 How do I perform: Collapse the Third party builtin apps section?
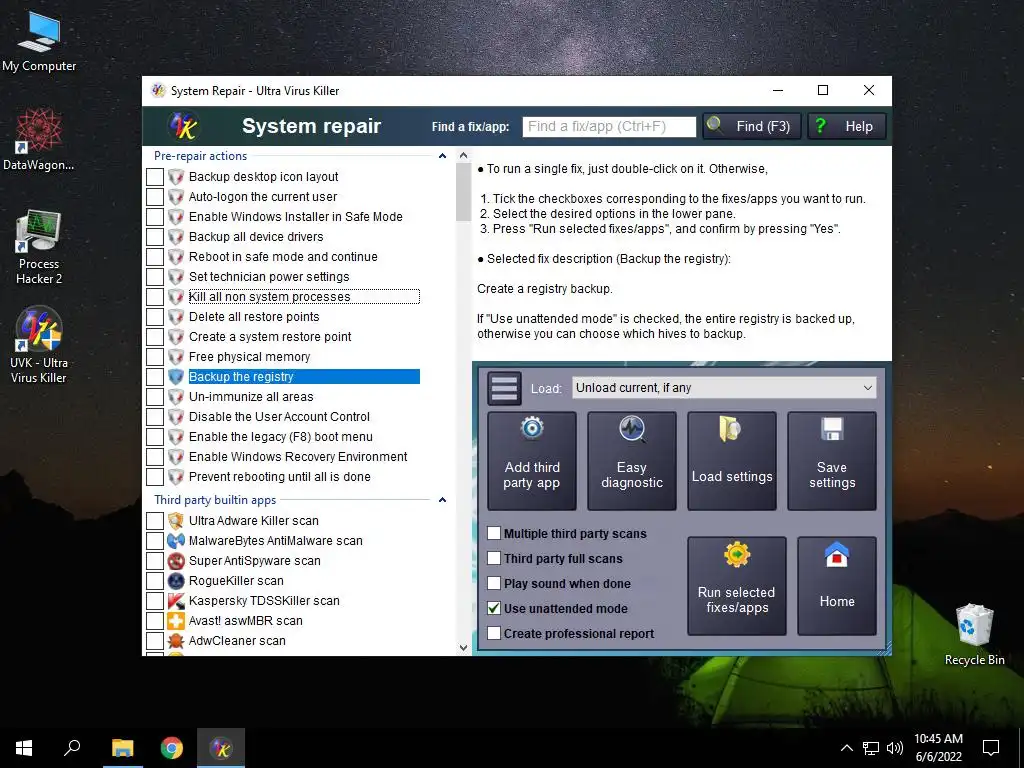(x=442, y=500)
